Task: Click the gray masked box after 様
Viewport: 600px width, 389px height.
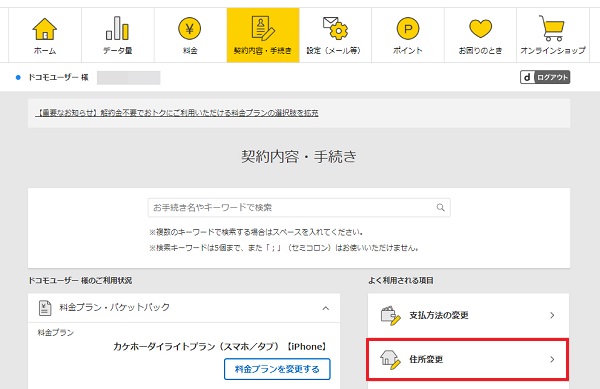Action: click(x=129, y=78)
